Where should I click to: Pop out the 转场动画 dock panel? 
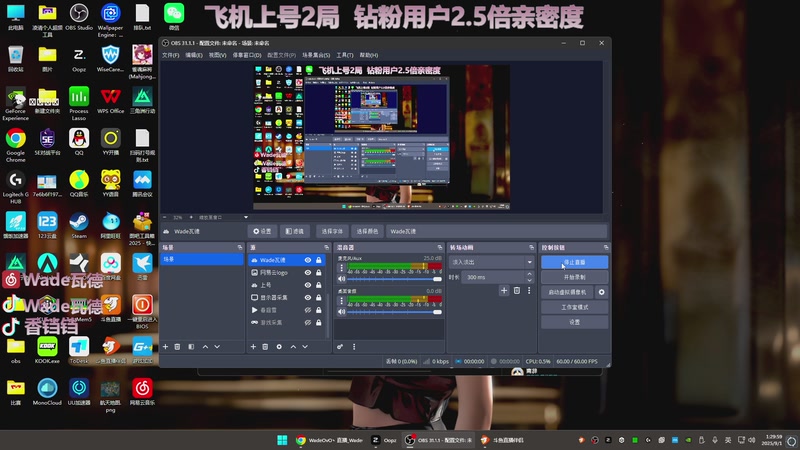[x=532, y=247]
